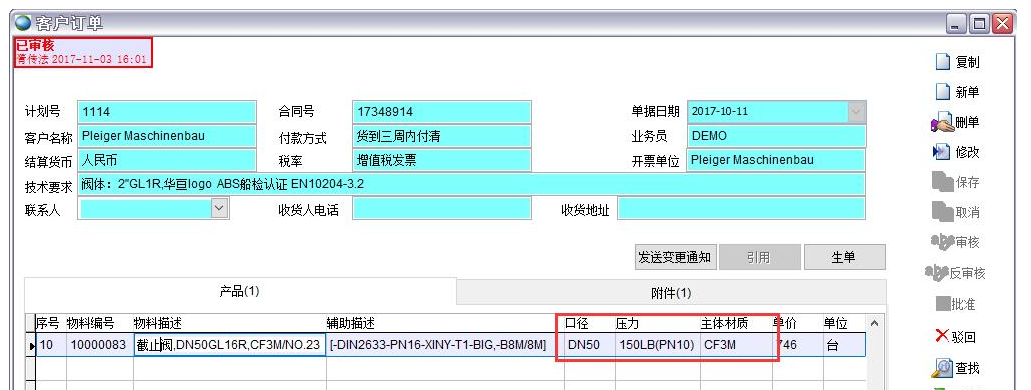
Task: Click the 结算货币 field 人民币
Action: [x=166, y=160]
